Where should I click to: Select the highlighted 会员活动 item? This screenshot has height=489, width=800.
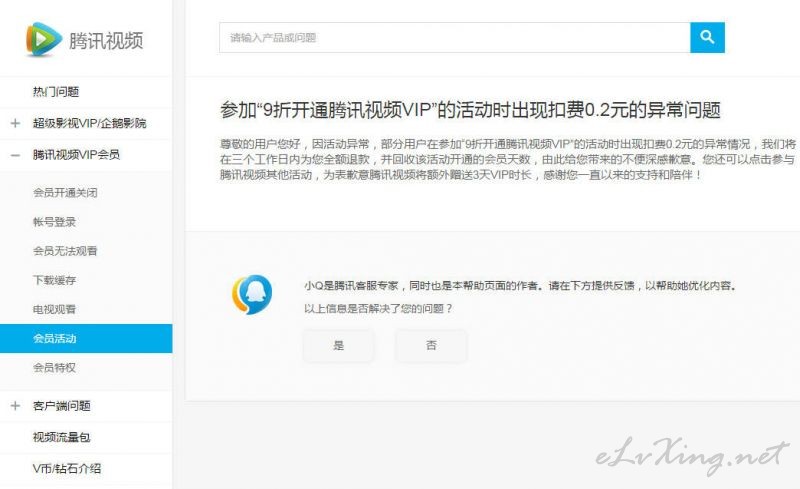click(x=86, y=338)
